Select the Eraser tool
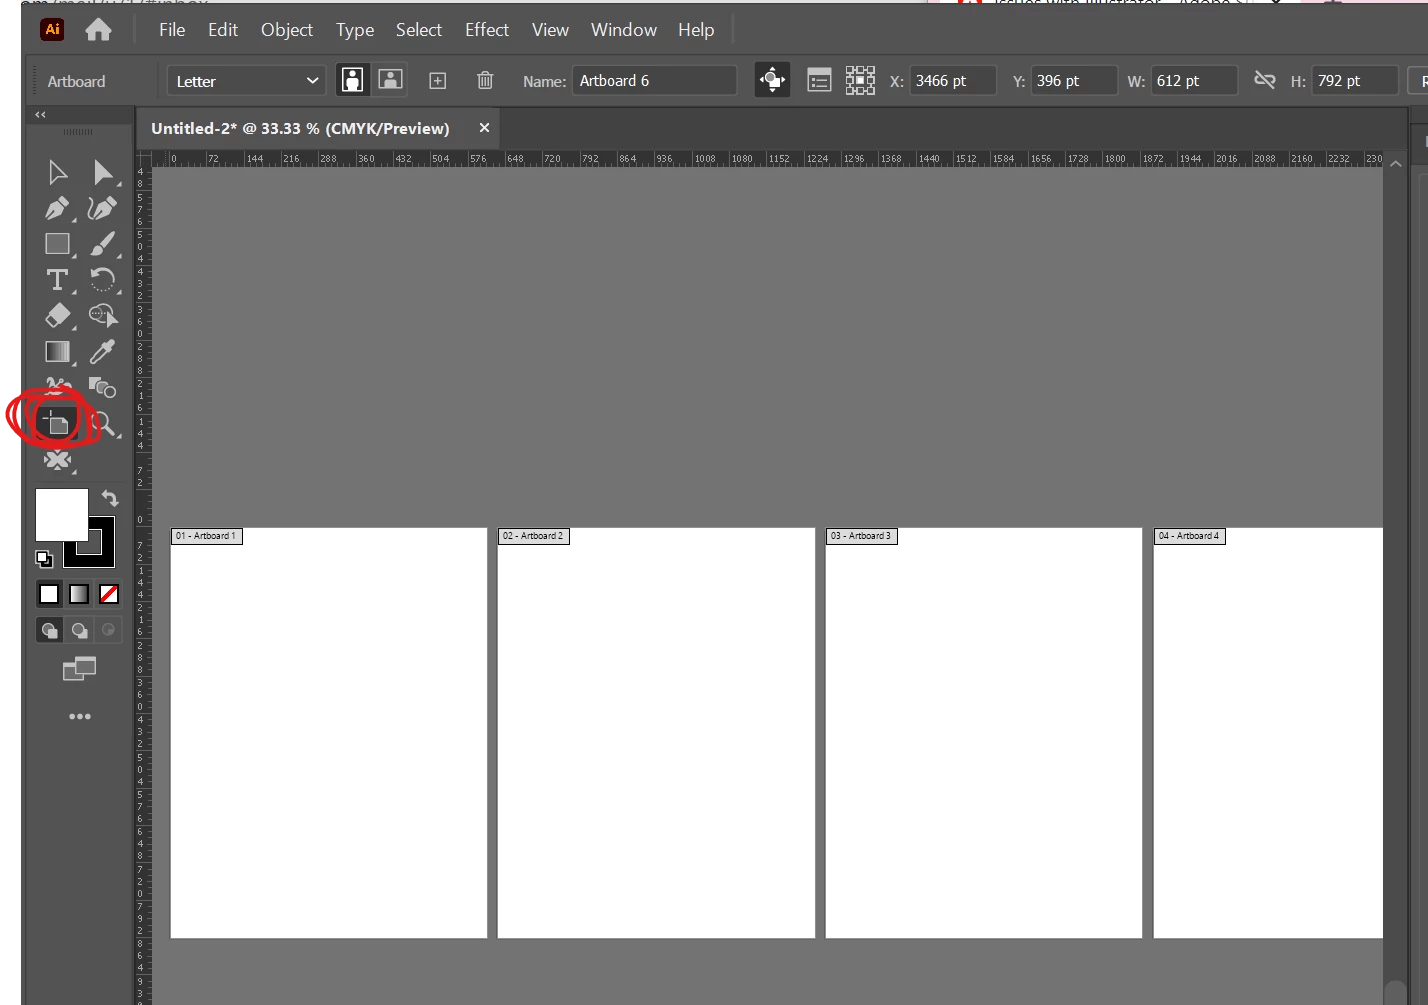 tap(57, 316)
